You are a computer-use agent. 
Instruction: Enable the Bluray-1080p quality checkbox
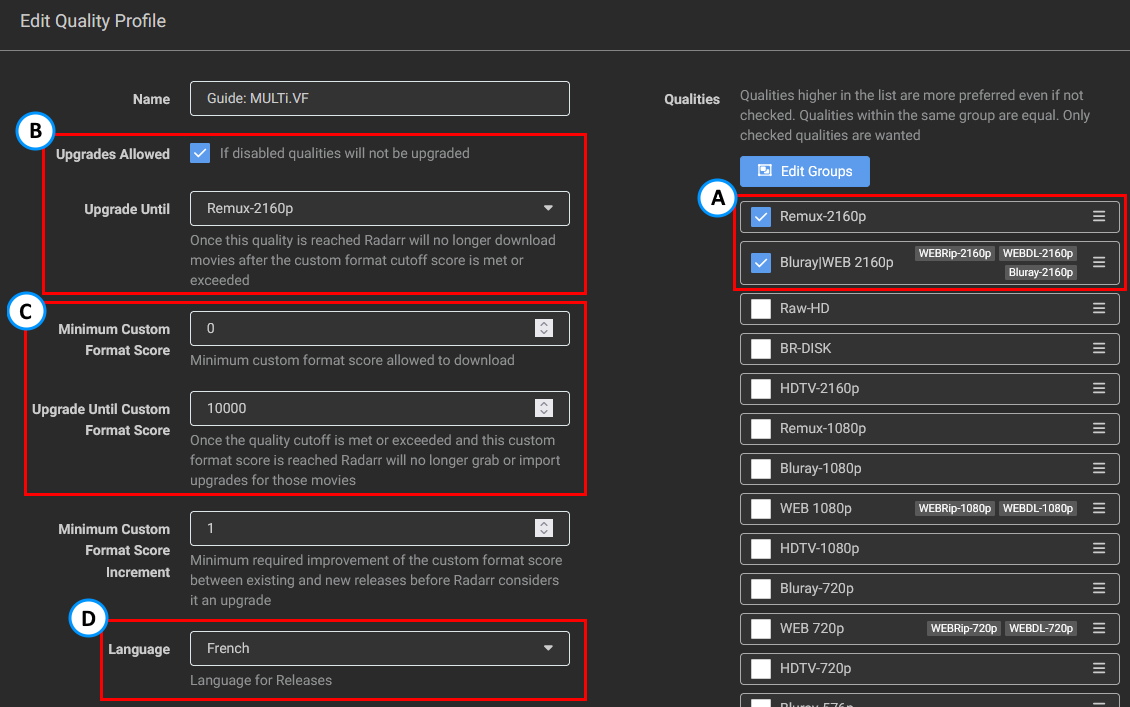pos(761,468)
